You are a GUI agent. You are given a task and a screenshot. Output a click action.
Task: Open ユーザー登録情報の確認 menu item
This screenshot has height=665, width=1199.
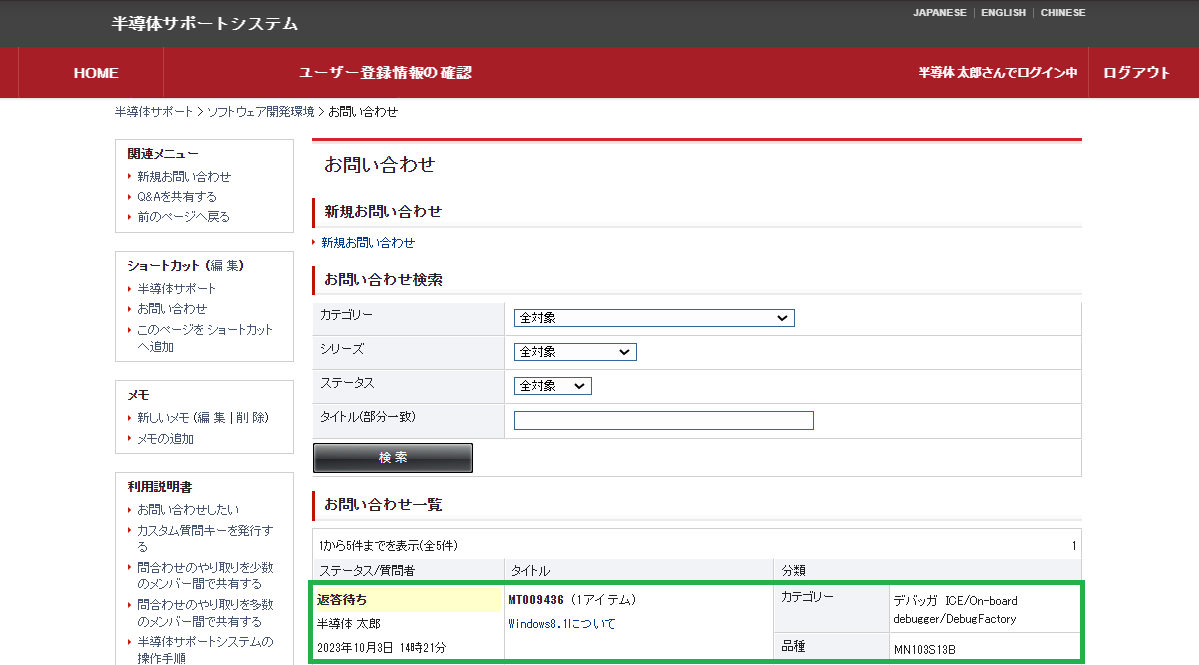click(x=385, y=73)
